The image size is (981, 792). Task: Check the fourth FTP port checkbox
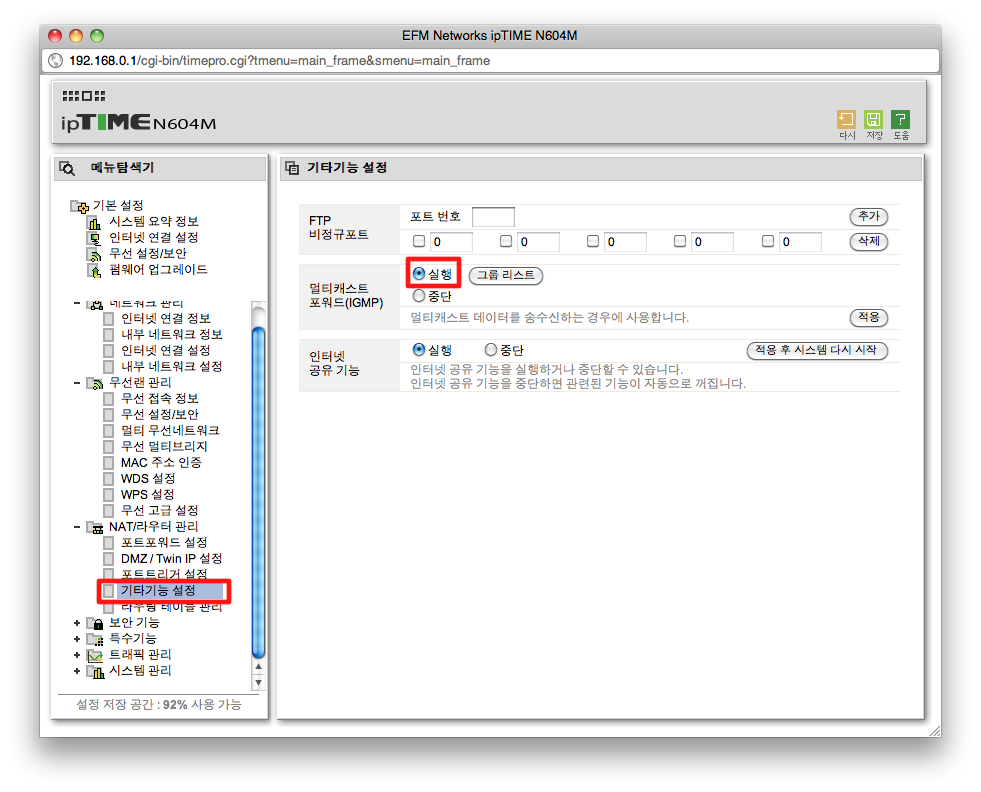coord(680,241)
